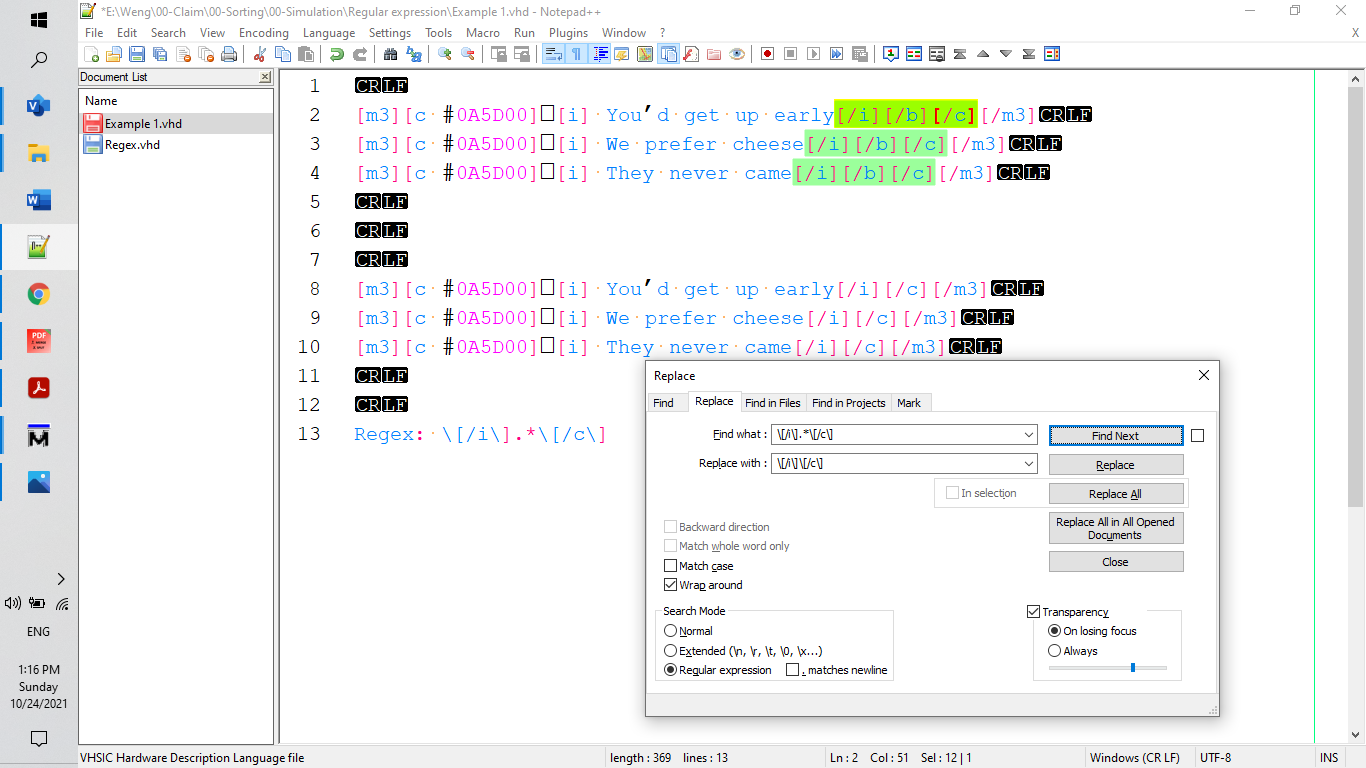Switch to Find in Projects tab

click(x=849, y=402)
